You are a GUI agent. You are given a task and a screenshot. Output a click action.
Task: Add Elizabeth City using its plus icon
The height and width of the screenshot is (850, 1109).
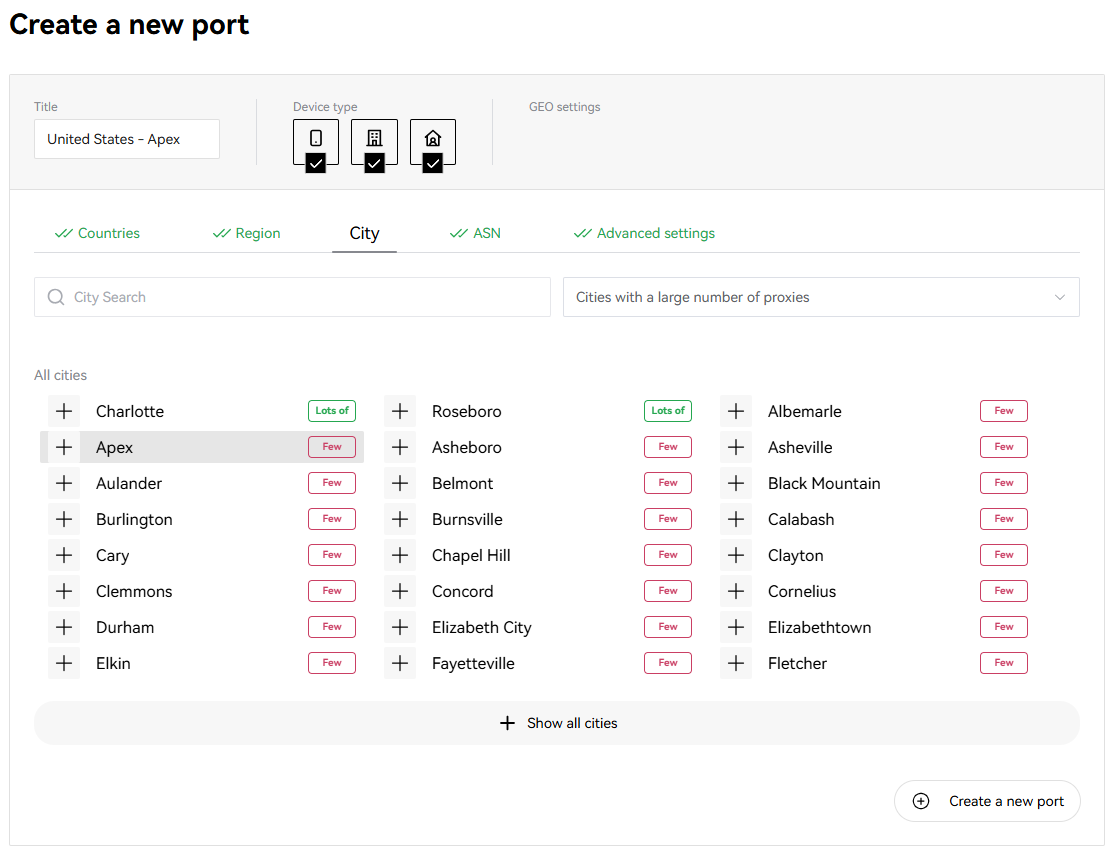pyautogui.click(x=400, y=627)
